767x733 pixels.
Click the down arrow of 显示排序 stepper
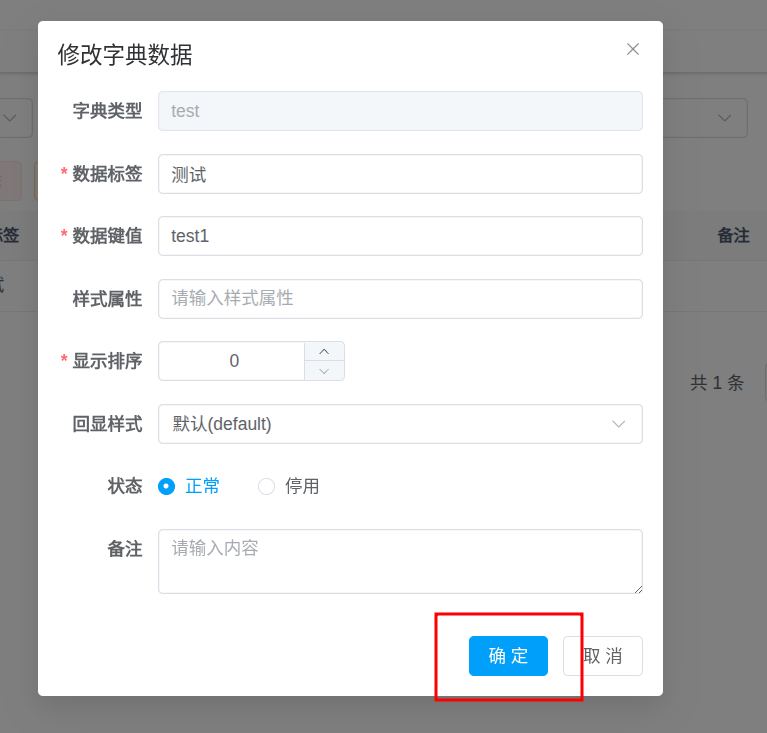[x=324, y=371]
